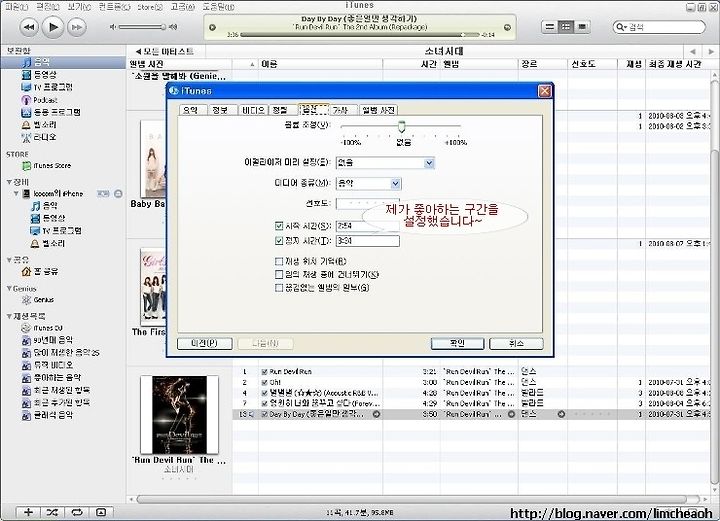
Task: Switch to the 앨범 사진 (Artwork) tab
Action: 378,110
